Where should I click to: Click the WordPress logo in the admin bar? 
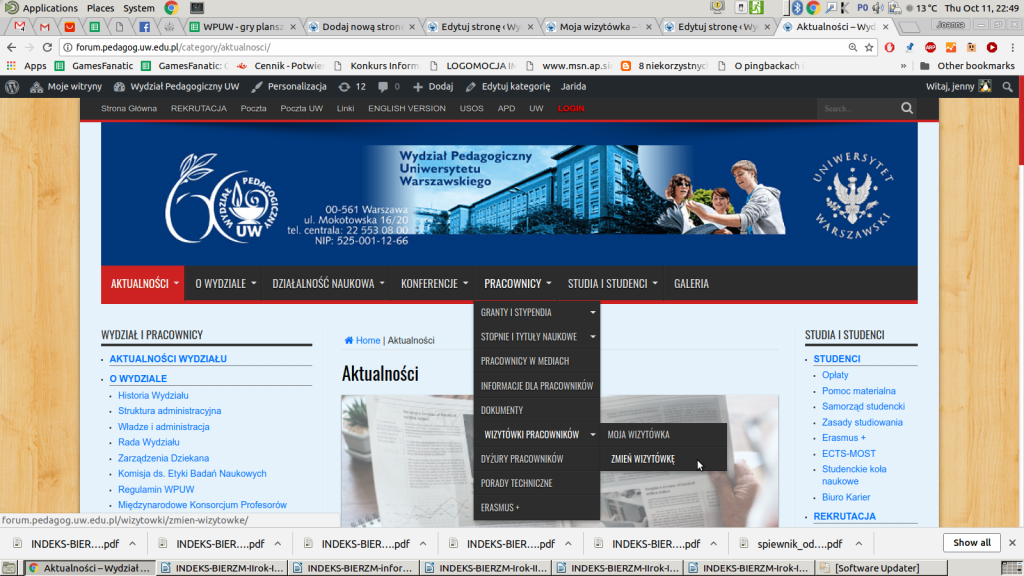coord(12,86)
